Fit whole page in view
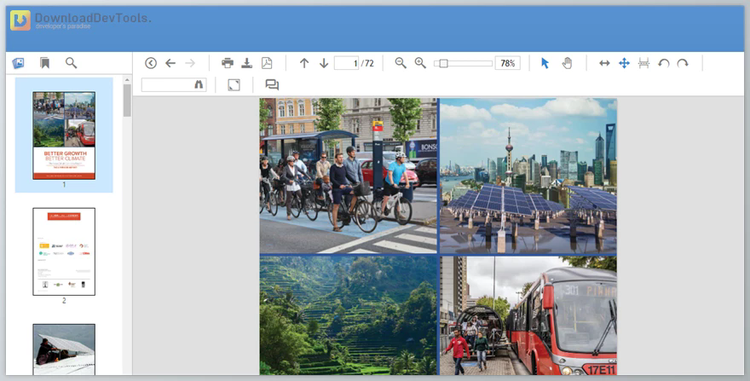This screenshot has height=381, width=750. pos(624,63)
